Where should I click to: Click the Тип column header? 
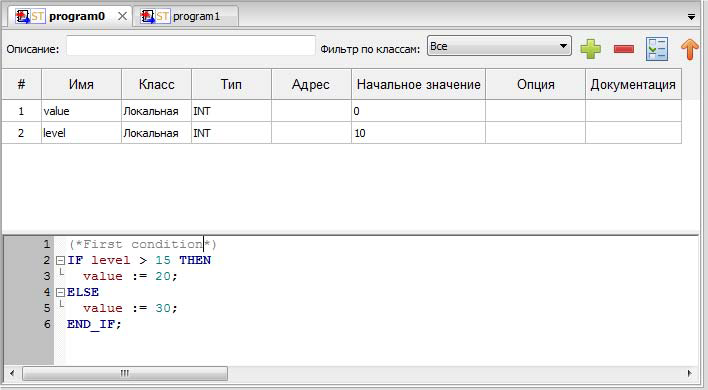tap(231, 84)
